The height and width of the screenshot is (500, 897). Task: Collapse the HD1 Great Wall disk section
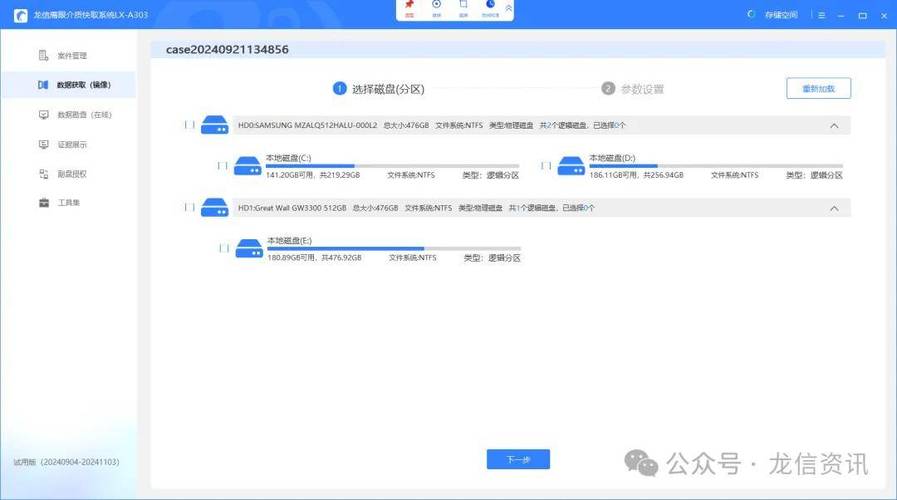[834, 208]
